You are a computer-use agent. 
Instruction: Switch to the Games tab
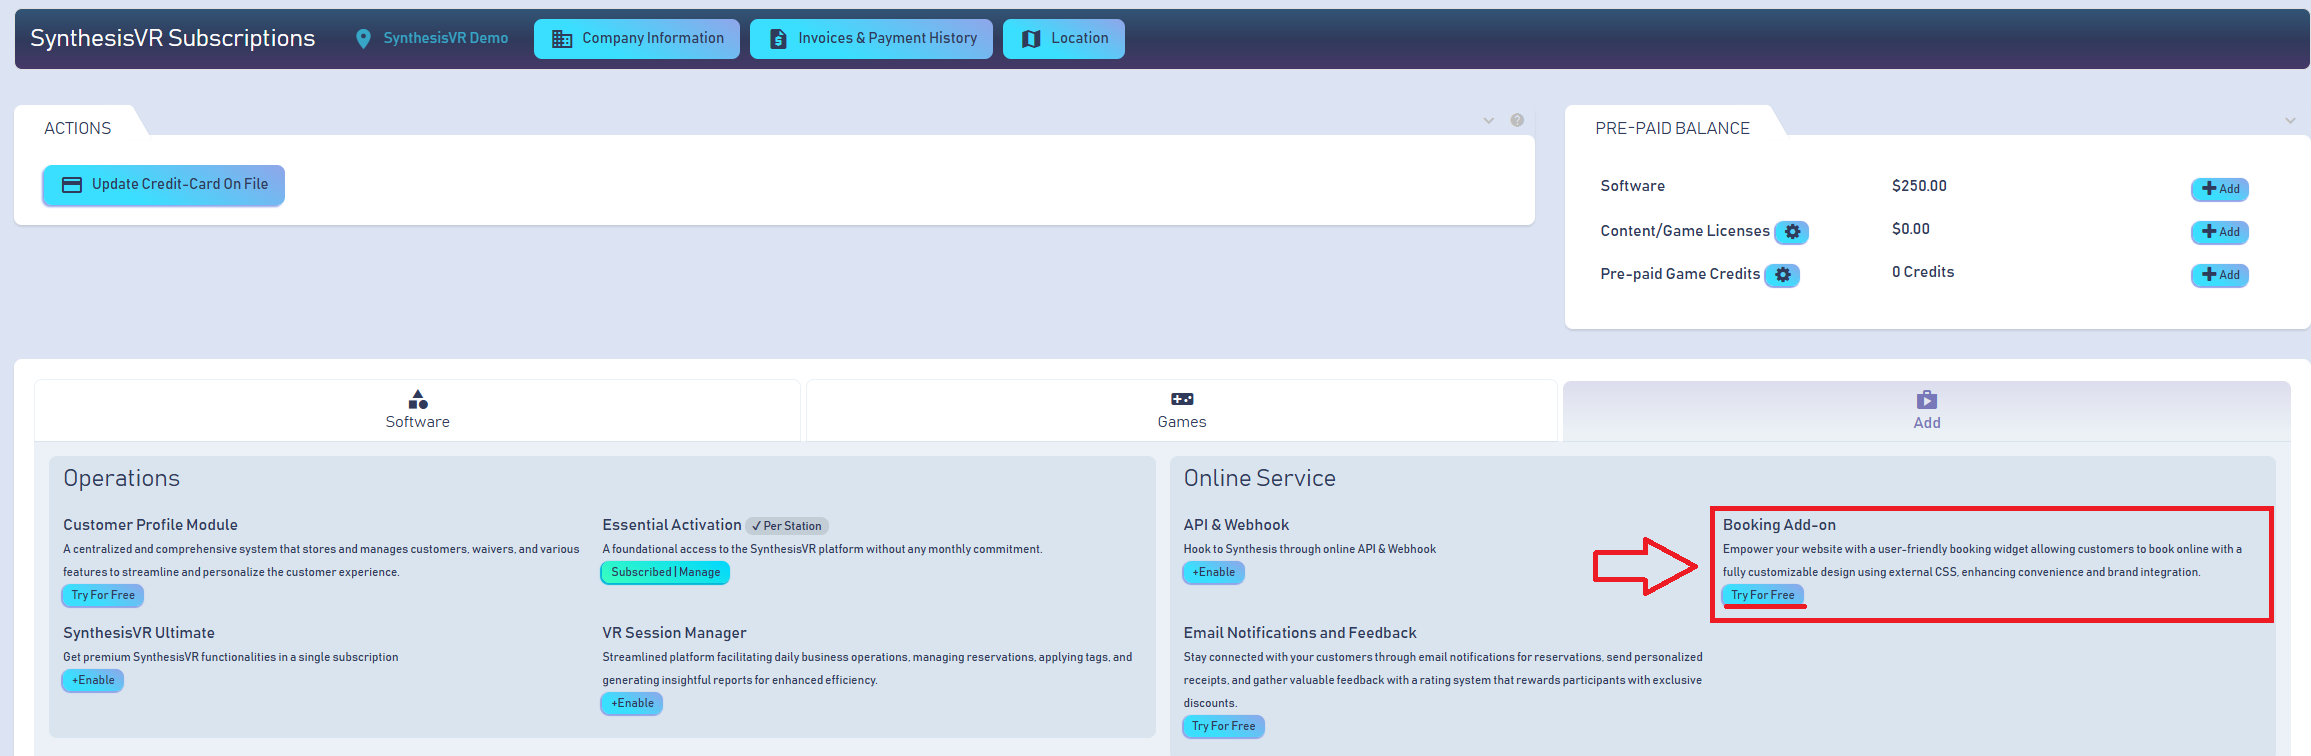pos(1182,410)
